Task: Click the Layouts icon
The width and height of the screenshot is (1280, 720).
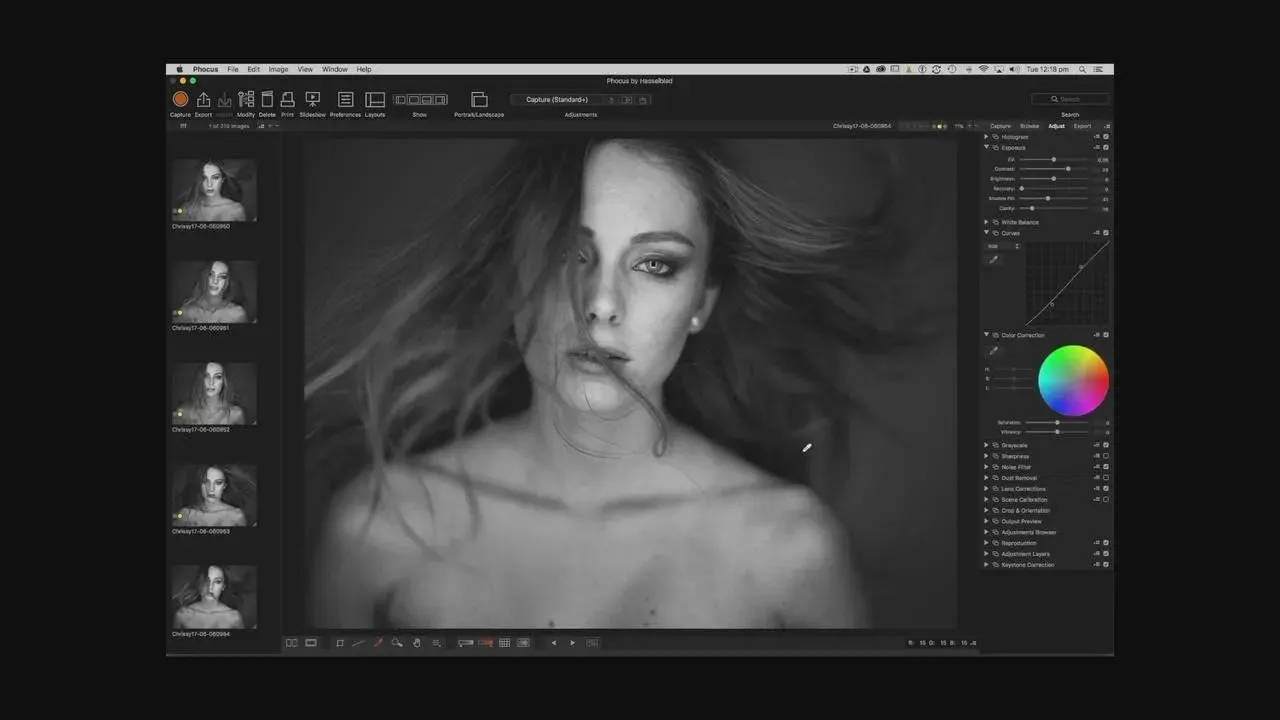Action: (375, 99)
